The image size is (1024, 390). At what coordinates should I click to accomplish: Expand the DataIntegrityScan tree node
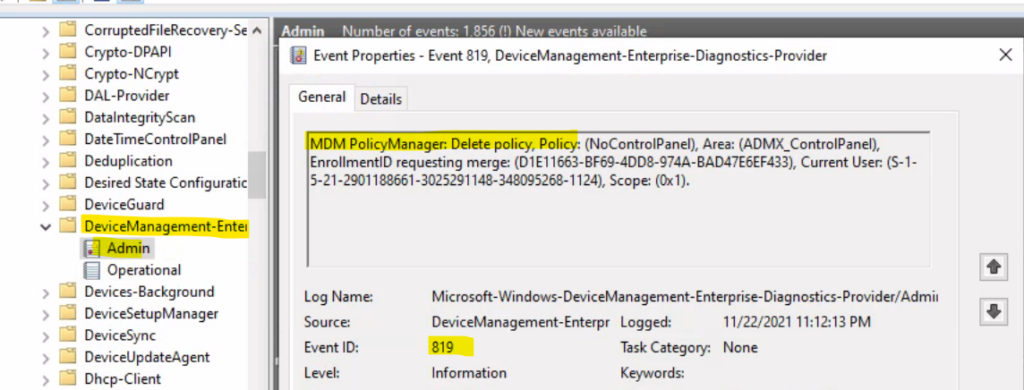(45, 118)
